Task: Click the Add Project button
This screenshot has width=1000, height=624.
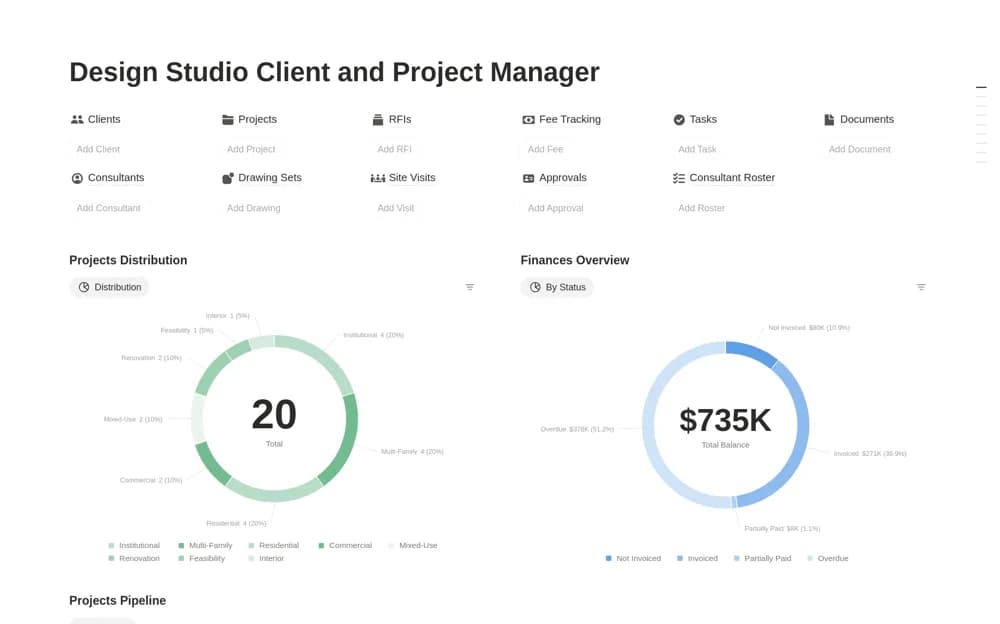Action: [x=251, y=149]
